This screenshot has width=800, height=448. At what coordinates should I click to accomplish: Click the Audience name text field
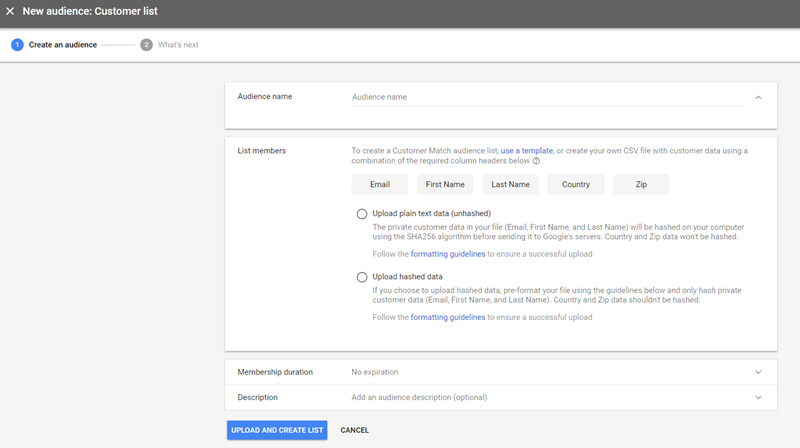point(540,97)
